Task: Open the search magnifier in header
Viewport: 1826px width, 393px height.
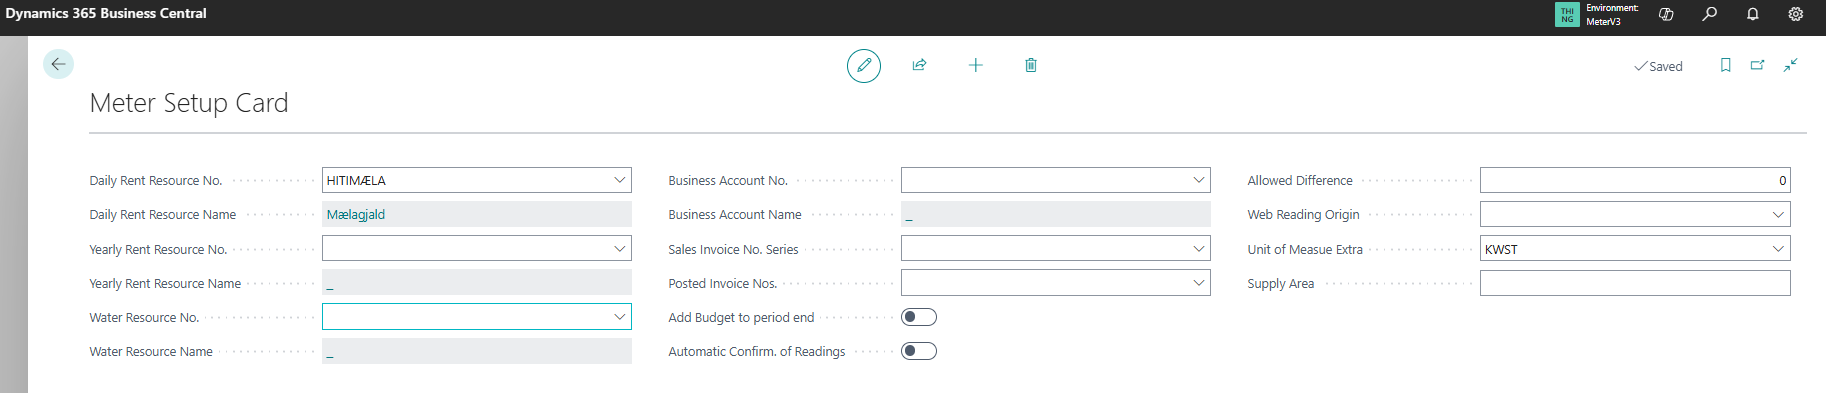Action: (1709, 14)
